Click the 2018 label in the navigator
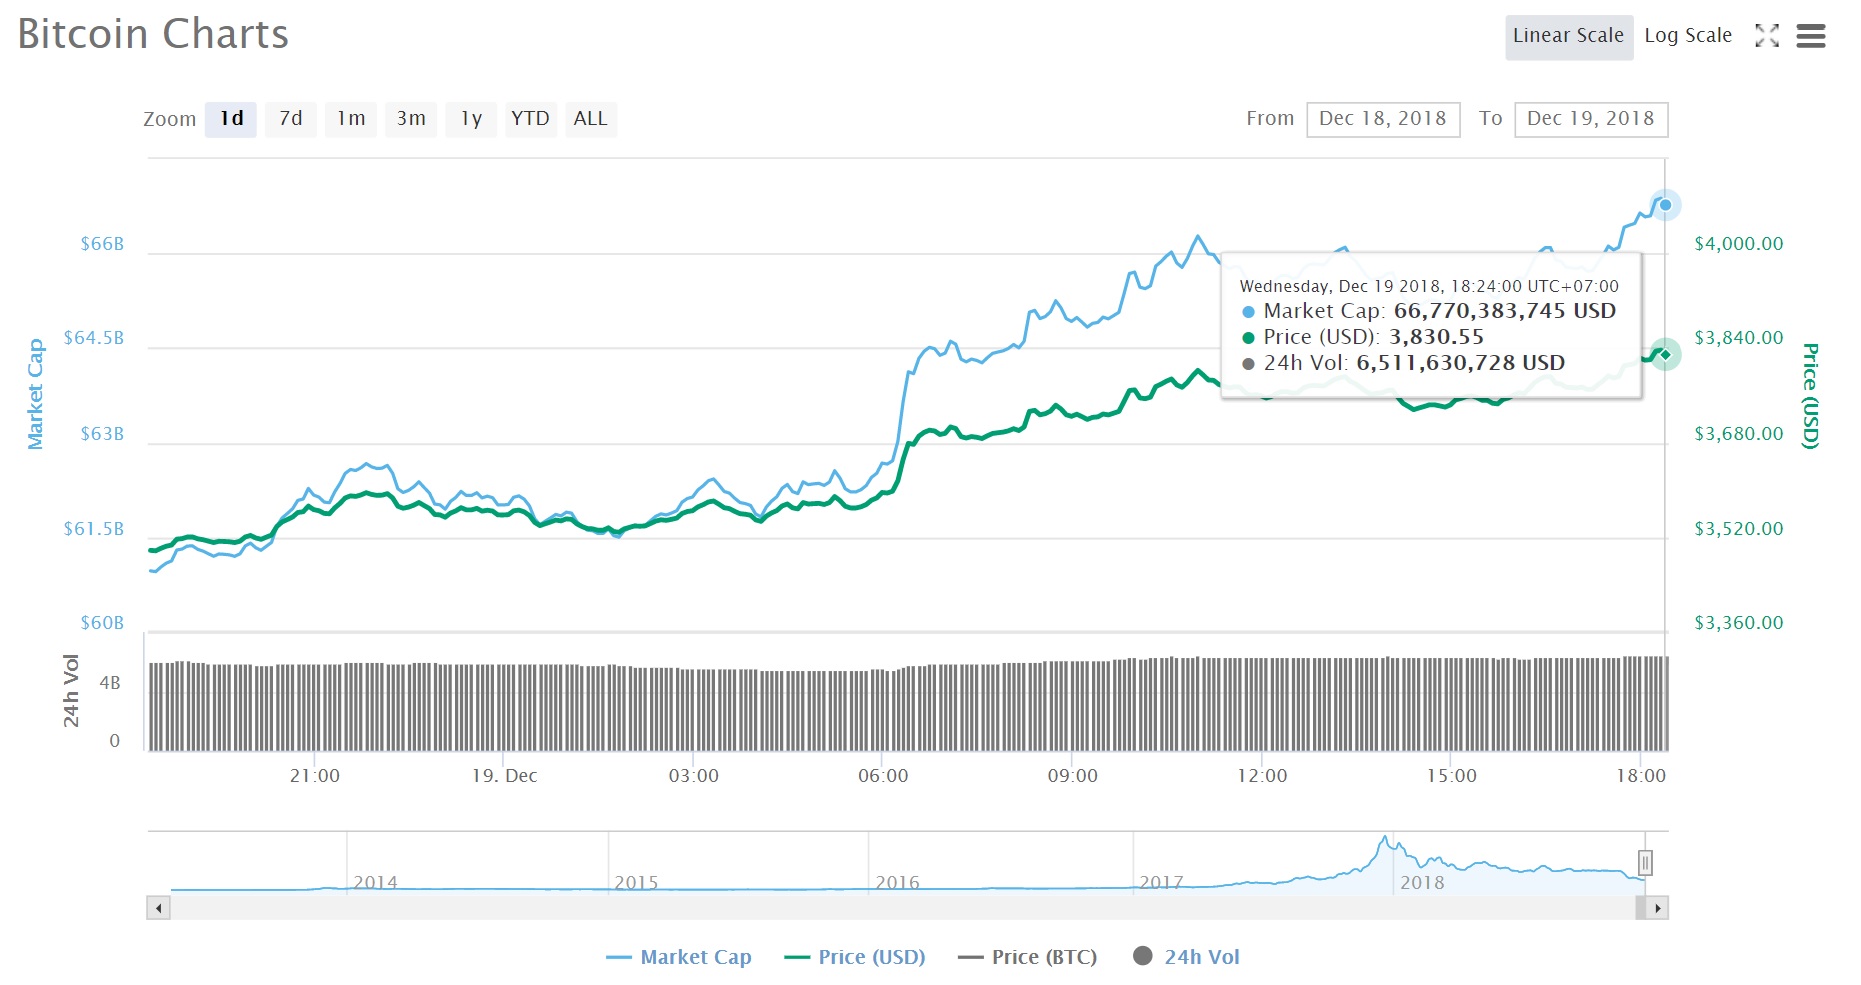 [1422, 883]
